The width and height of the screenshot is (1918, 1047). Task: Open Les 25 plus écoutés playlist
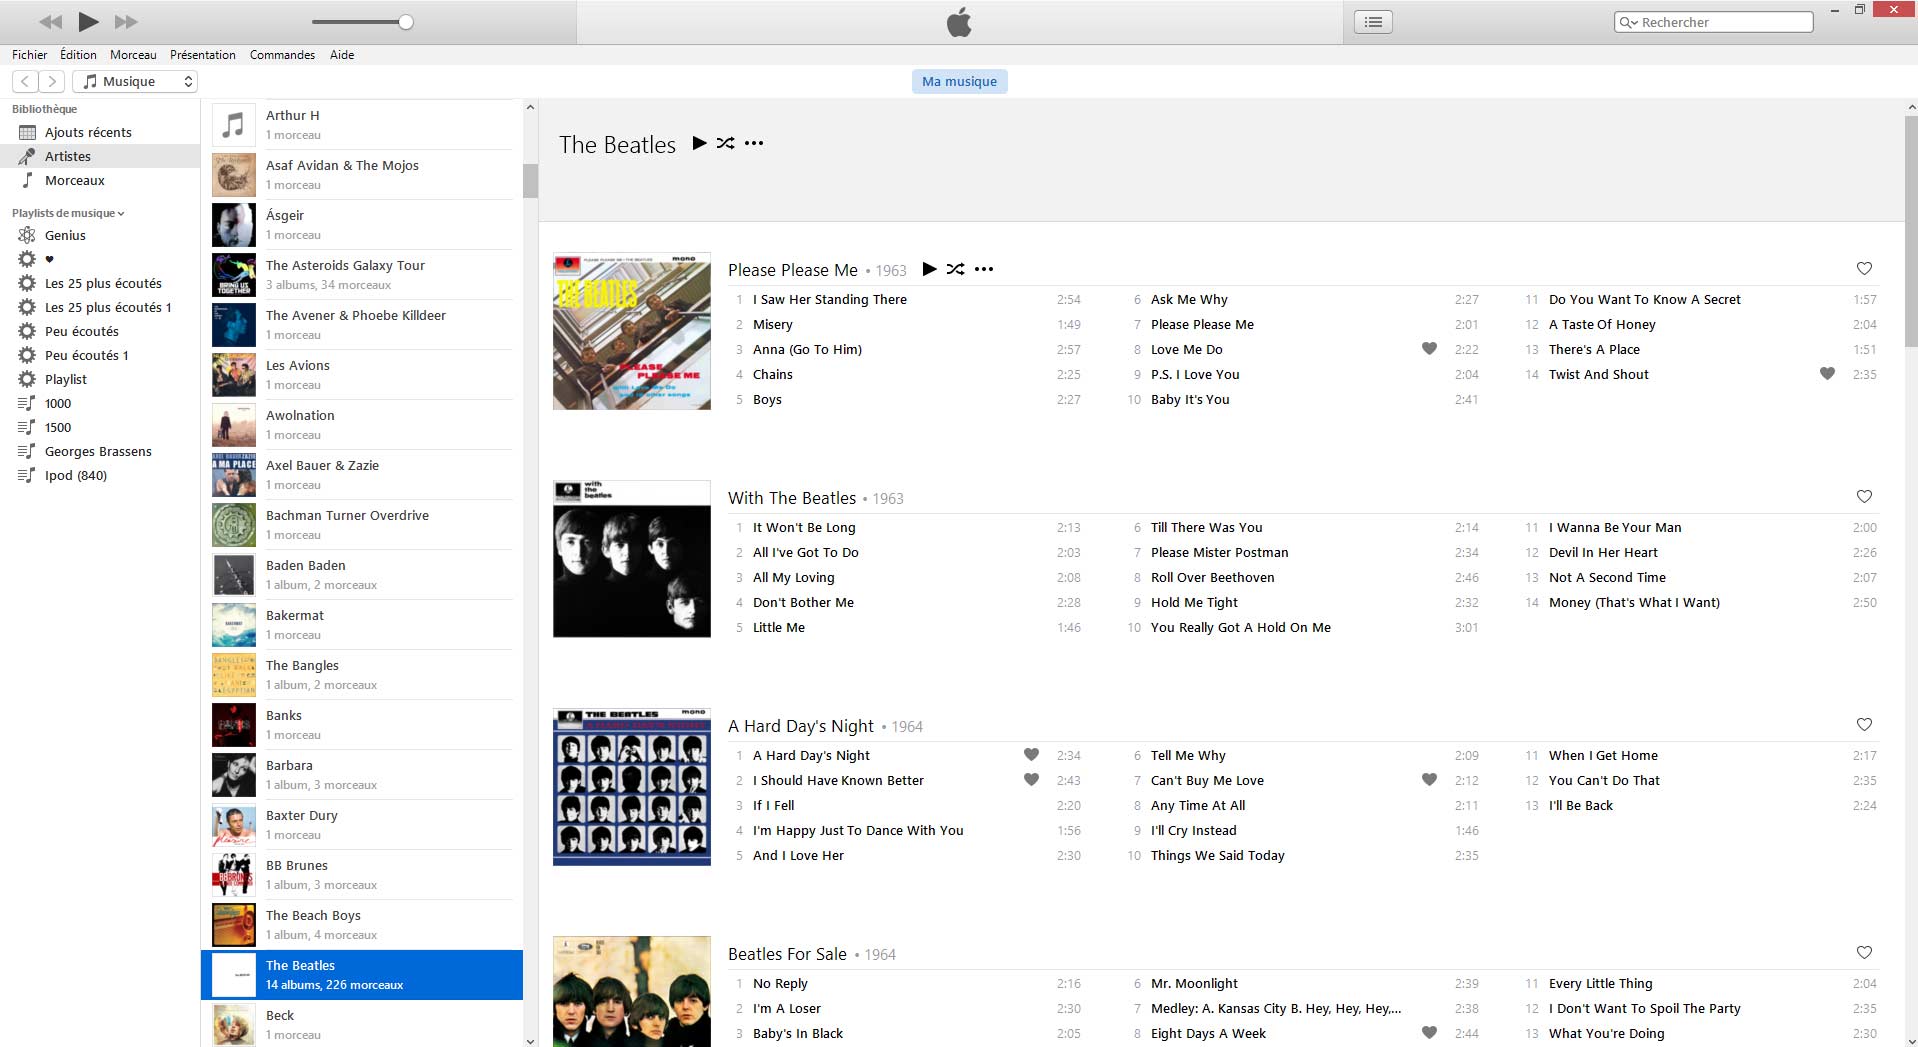(x=100, y=283)
